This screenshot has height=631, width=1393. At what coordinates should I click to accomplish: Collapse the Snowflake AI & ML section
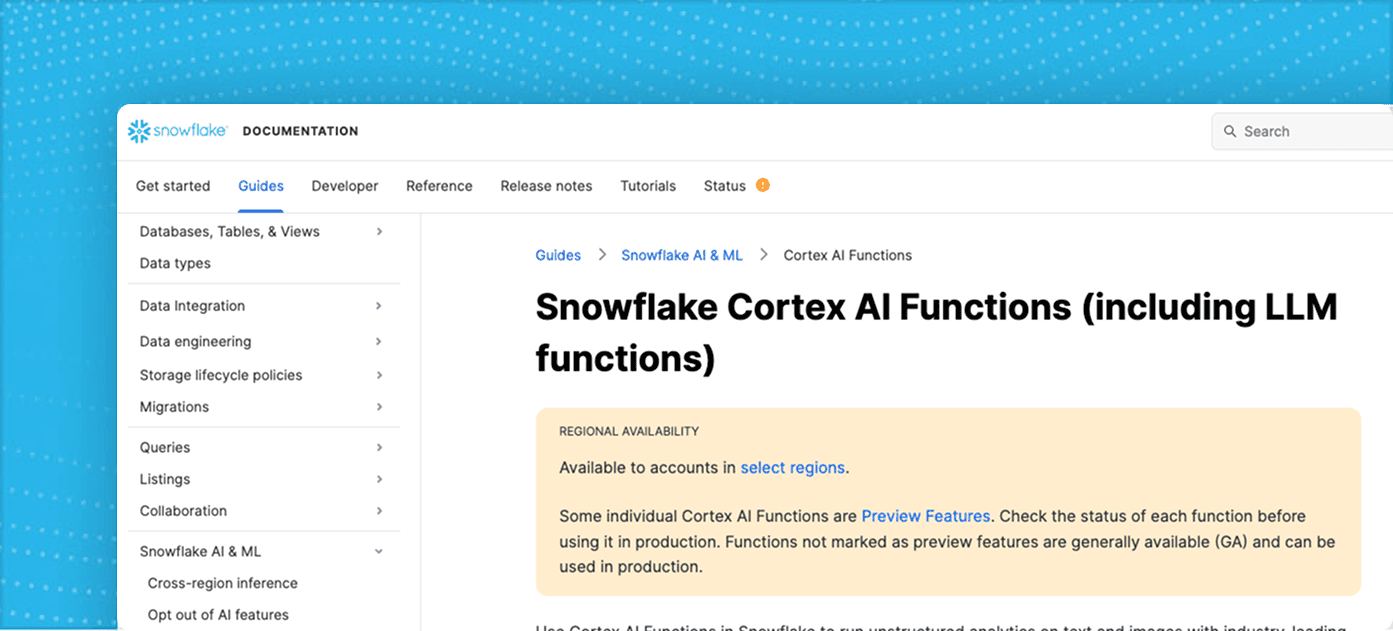(379, 551)
